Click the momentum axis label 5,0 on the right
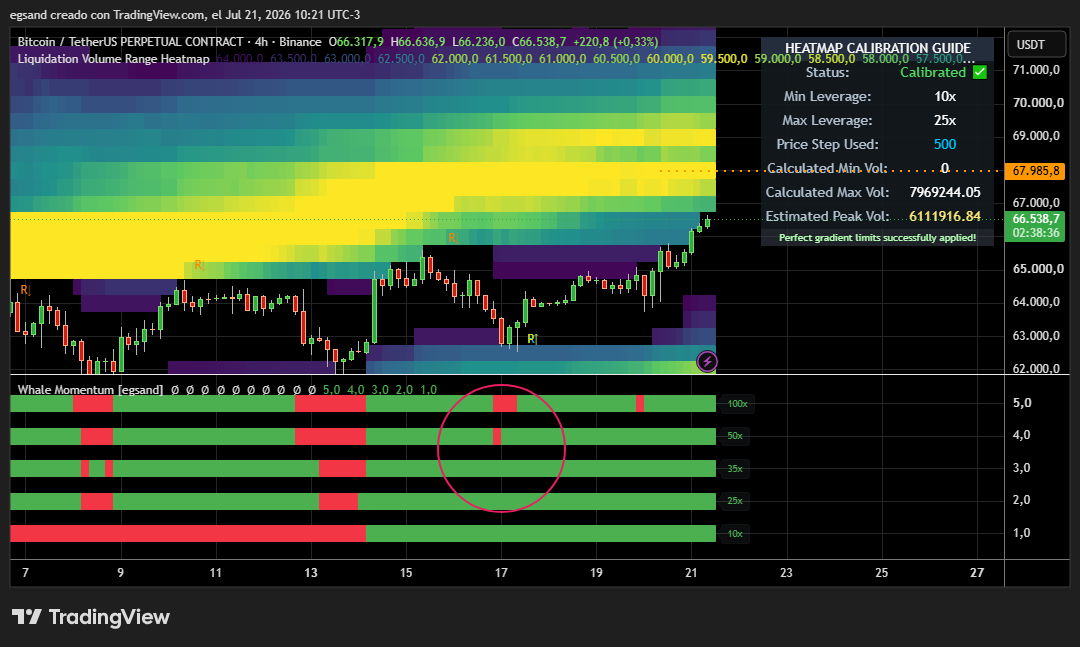Screen dimensions: 1080x647 coord(1021,403)
